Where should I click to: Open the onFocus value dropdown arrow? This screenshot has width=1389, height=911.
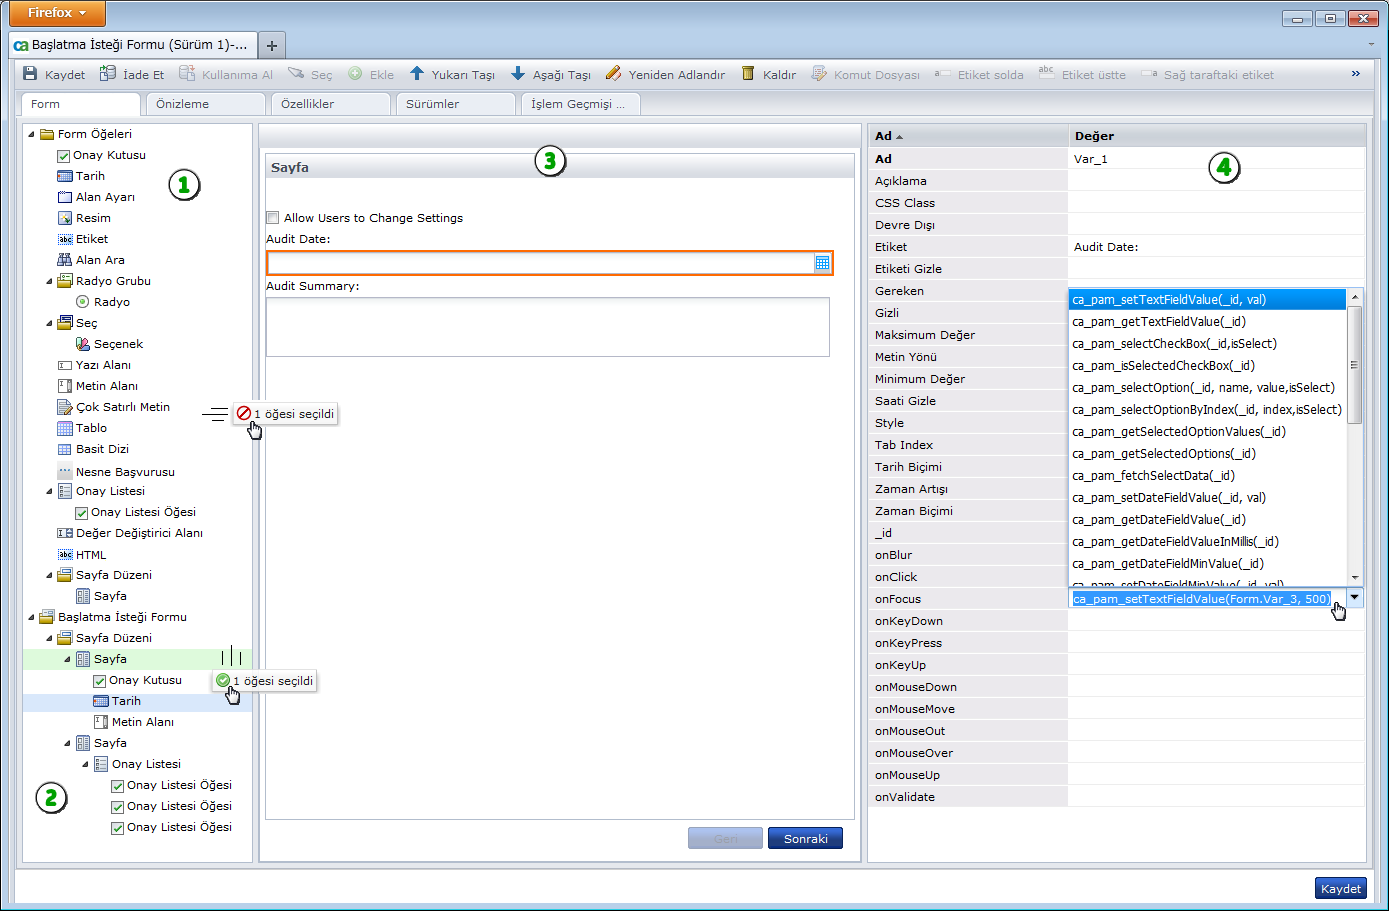click(x=1354, y=598)
